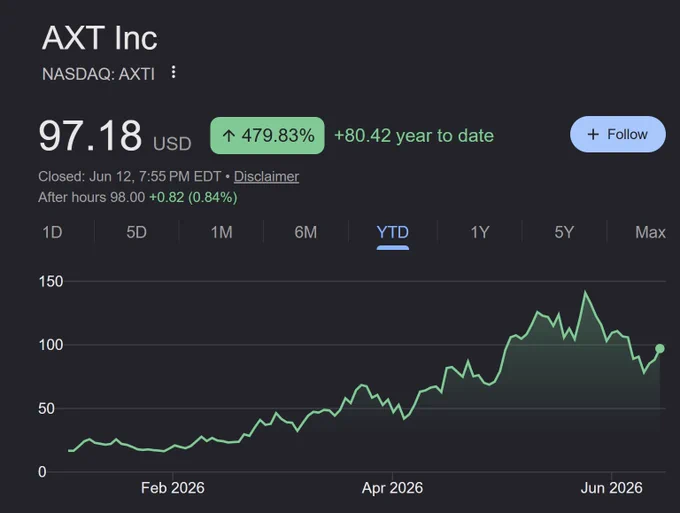Follow AXT Inc stock
Screen dimensions: 680x513
click(618, 134)
